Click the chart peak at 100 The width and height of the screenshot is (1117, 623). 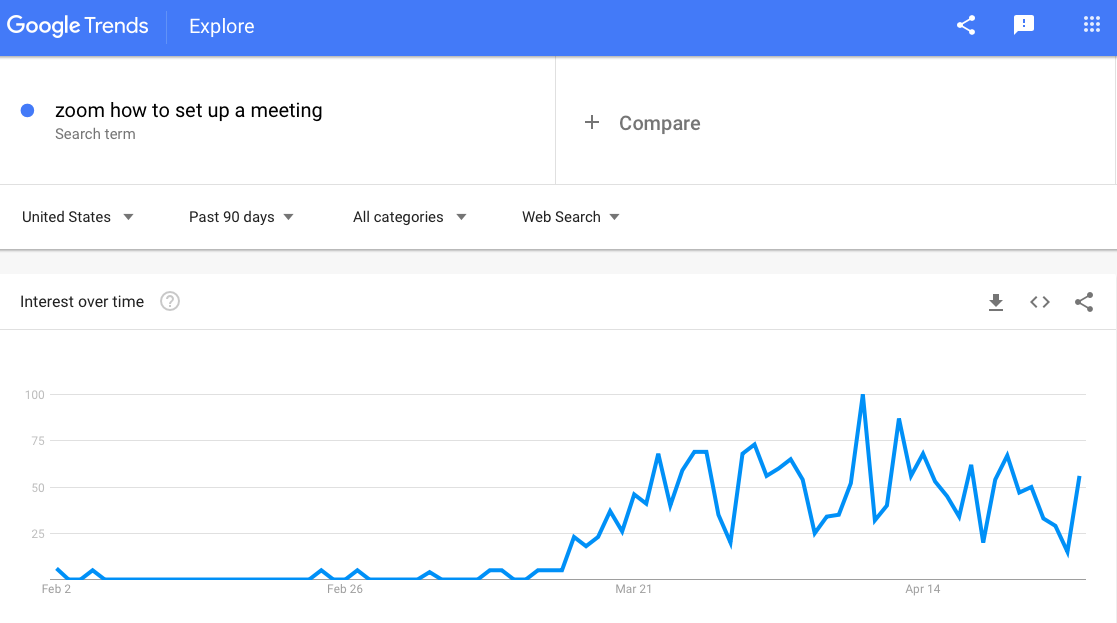[862, 396]
